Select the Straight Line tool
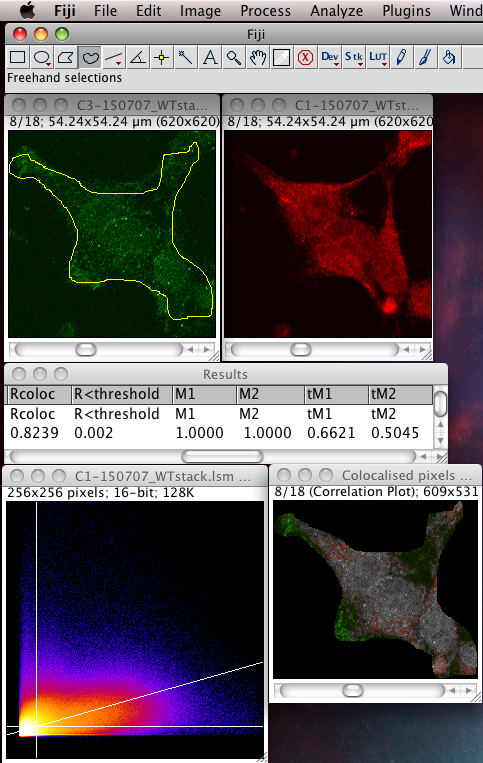The width and height of the screenshot is (483, 763). (113, 58)
